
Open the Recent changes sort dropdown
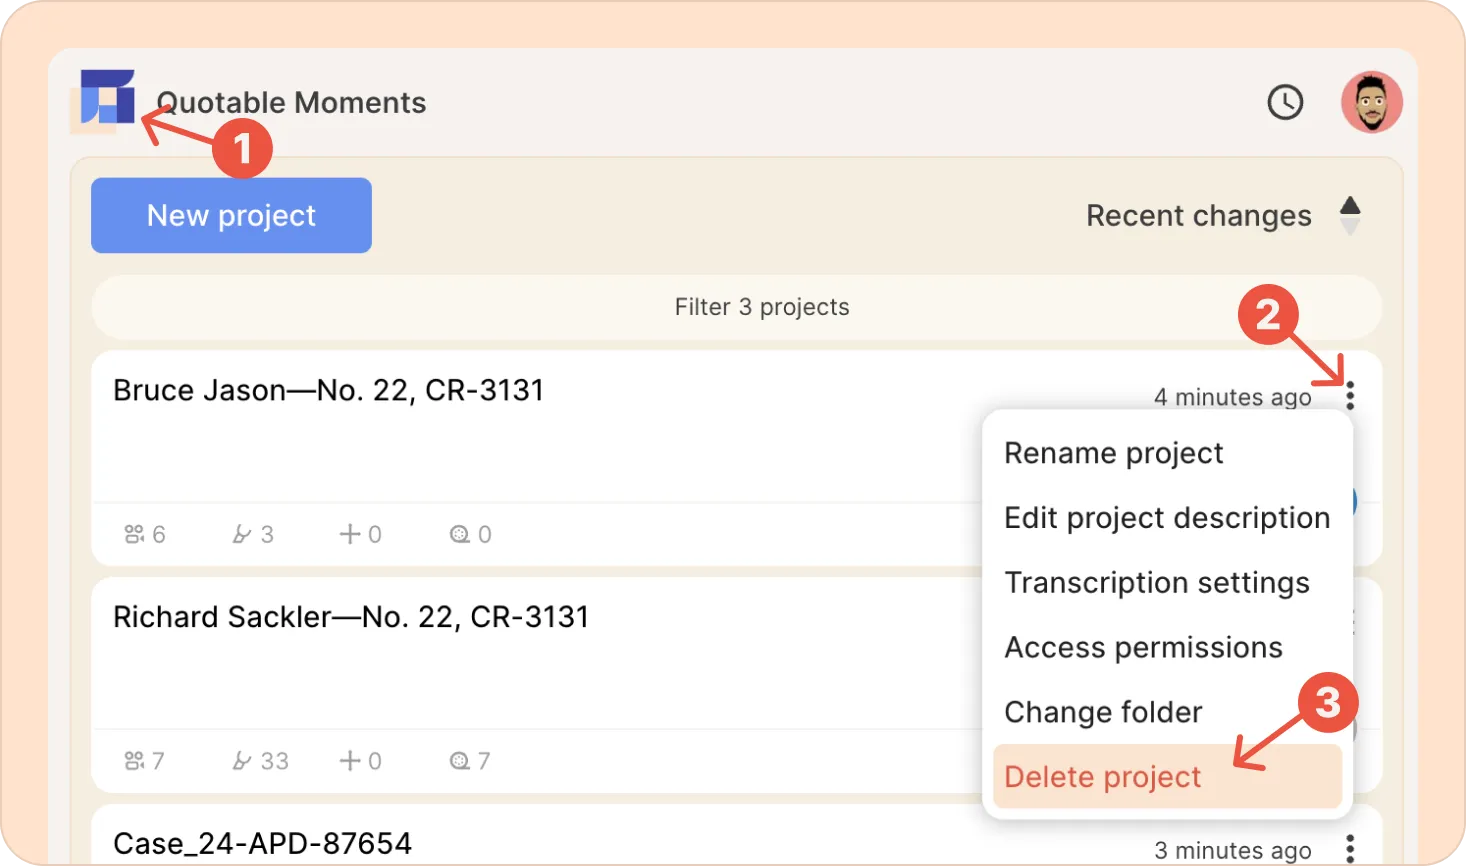[x=1198, y=216]
